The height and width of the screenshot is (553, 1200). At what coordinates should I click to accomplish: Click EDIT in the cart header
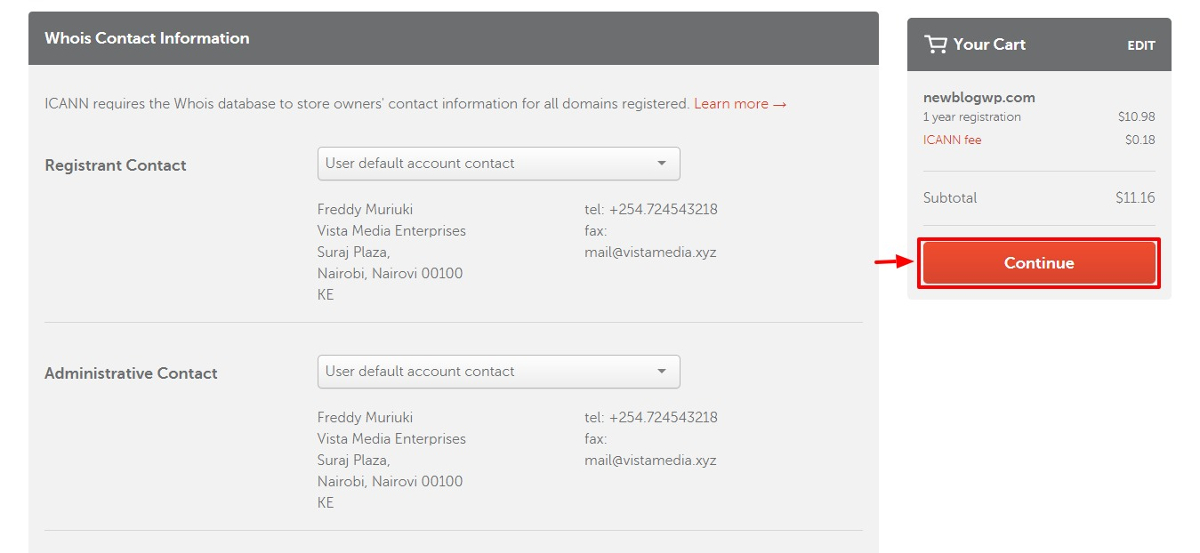point(1141,46)
